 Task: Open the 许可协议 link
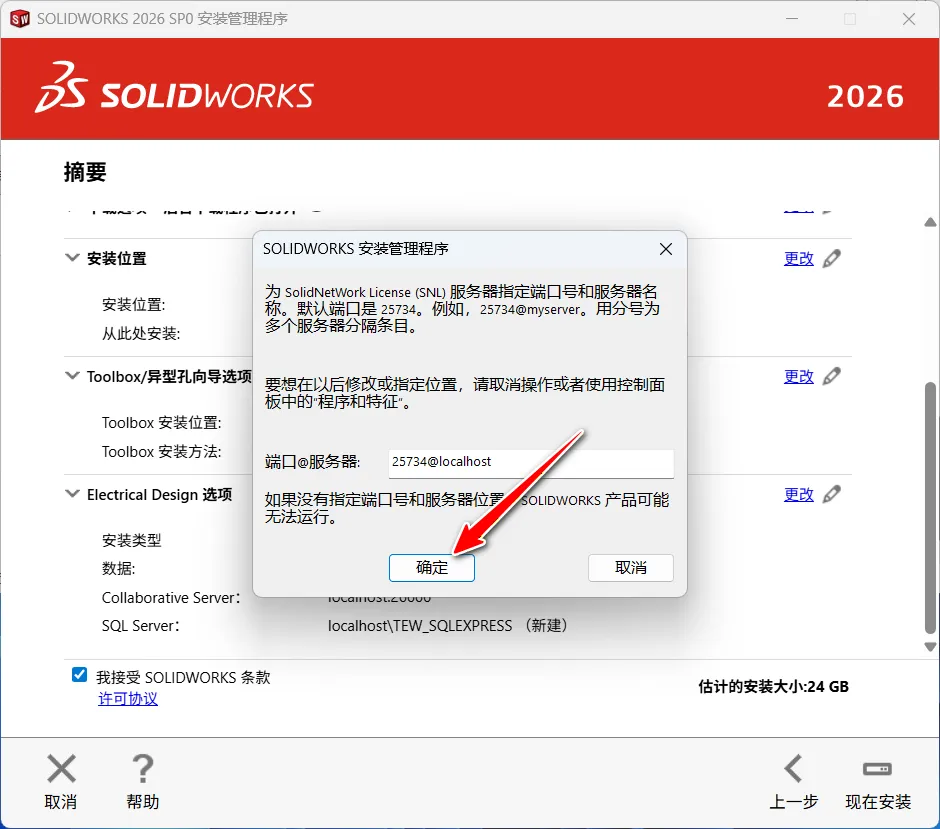[x=128, y=699]
